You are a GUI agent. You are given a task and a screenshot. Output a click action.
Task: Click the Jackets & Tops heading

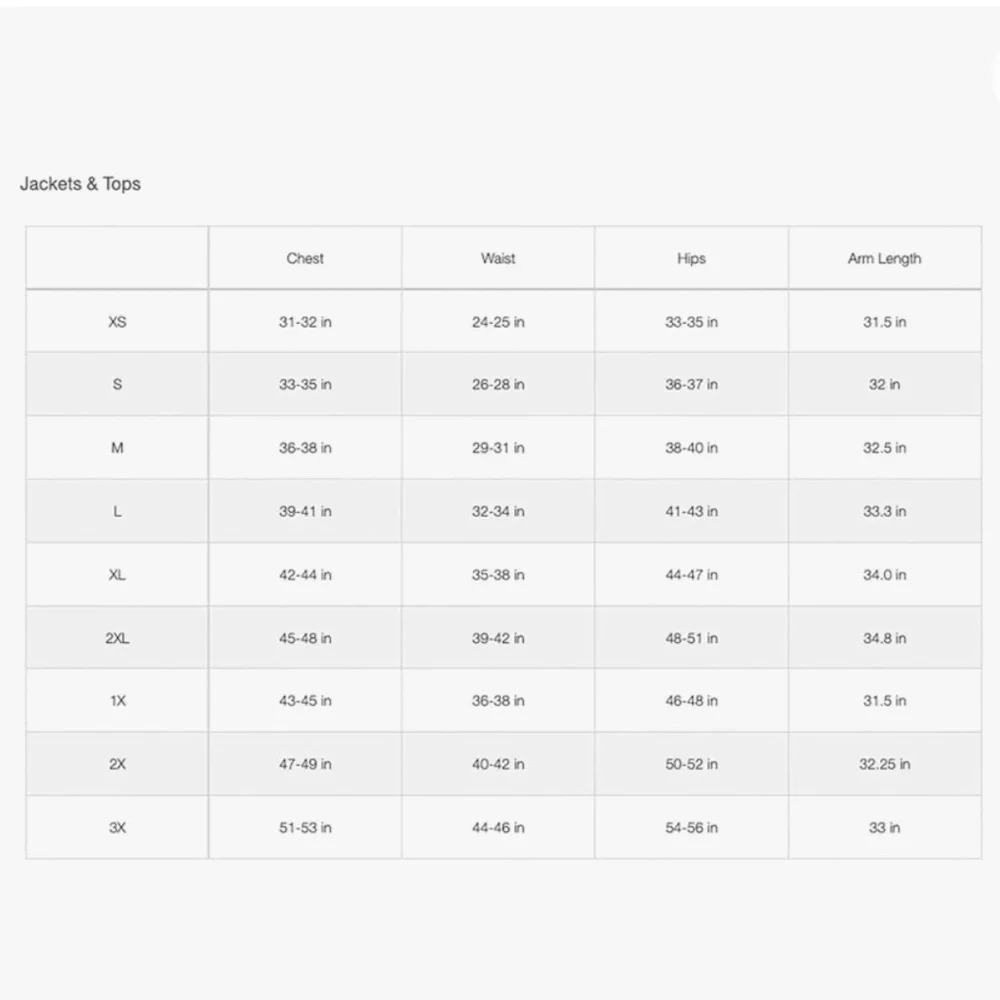click(80, 184)
